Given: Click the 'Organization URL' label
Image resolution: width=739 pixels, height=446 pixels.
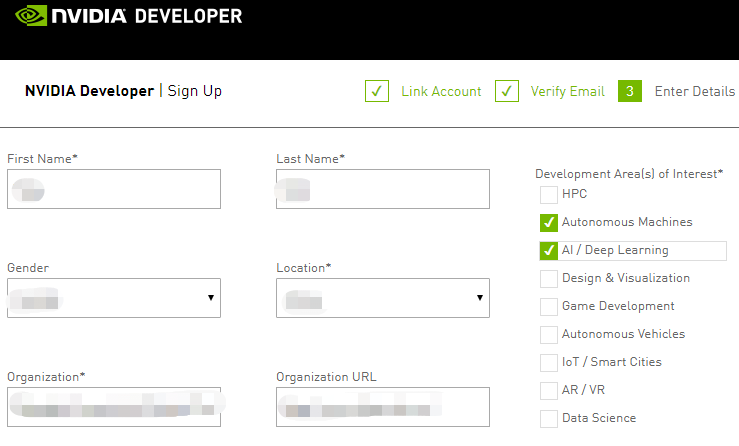Looking at the screenshot, I should coord(326,377).
